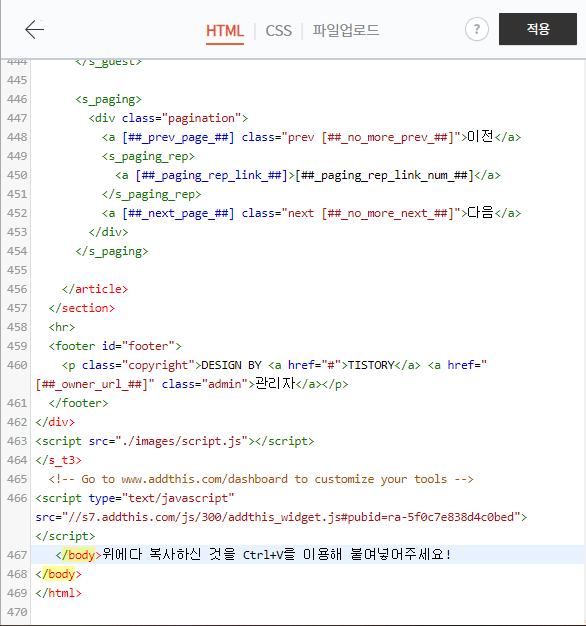The image size is (586, 626).
Task: Click the </div> tag on line 453
Action: (x=108, y=232)
